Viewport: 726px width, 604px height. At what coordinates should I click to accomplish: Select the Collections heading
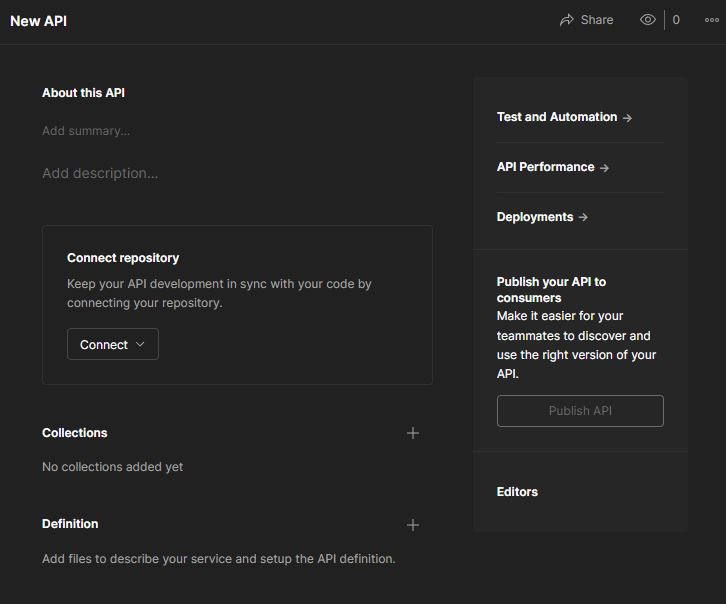click(75, 433)
